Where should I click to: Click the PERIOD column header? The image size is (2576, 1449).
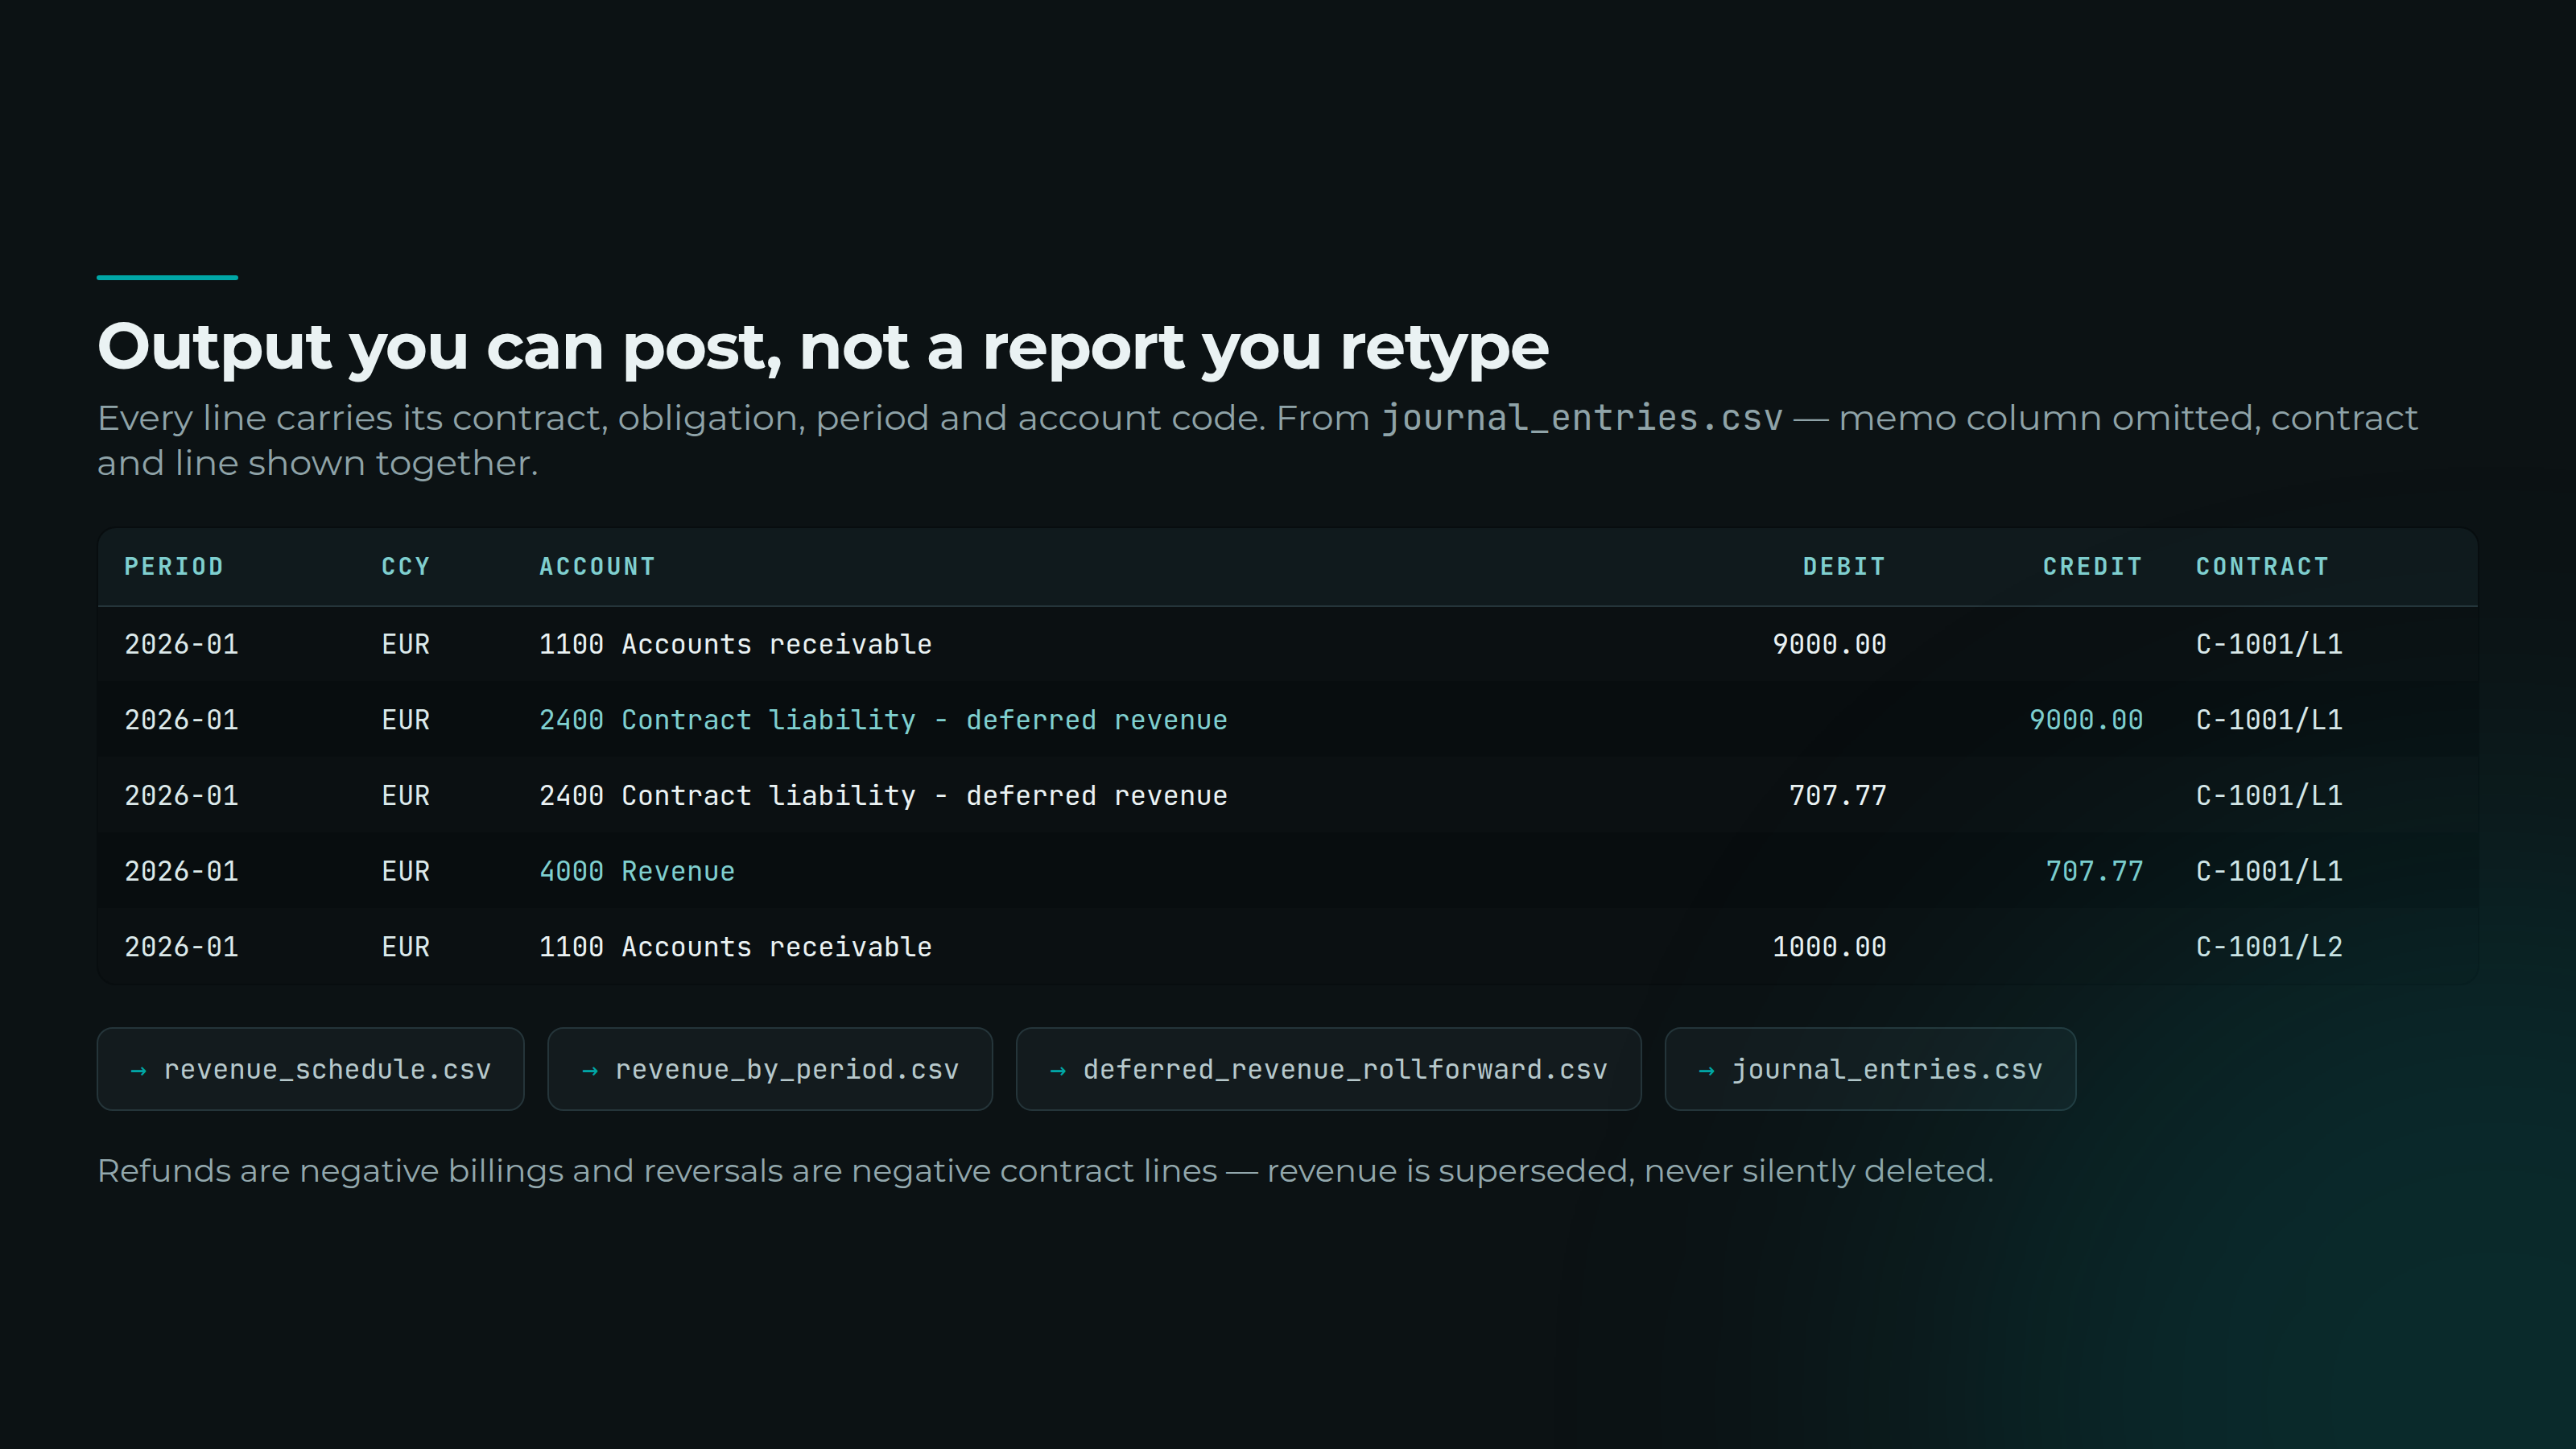point(174,567)
